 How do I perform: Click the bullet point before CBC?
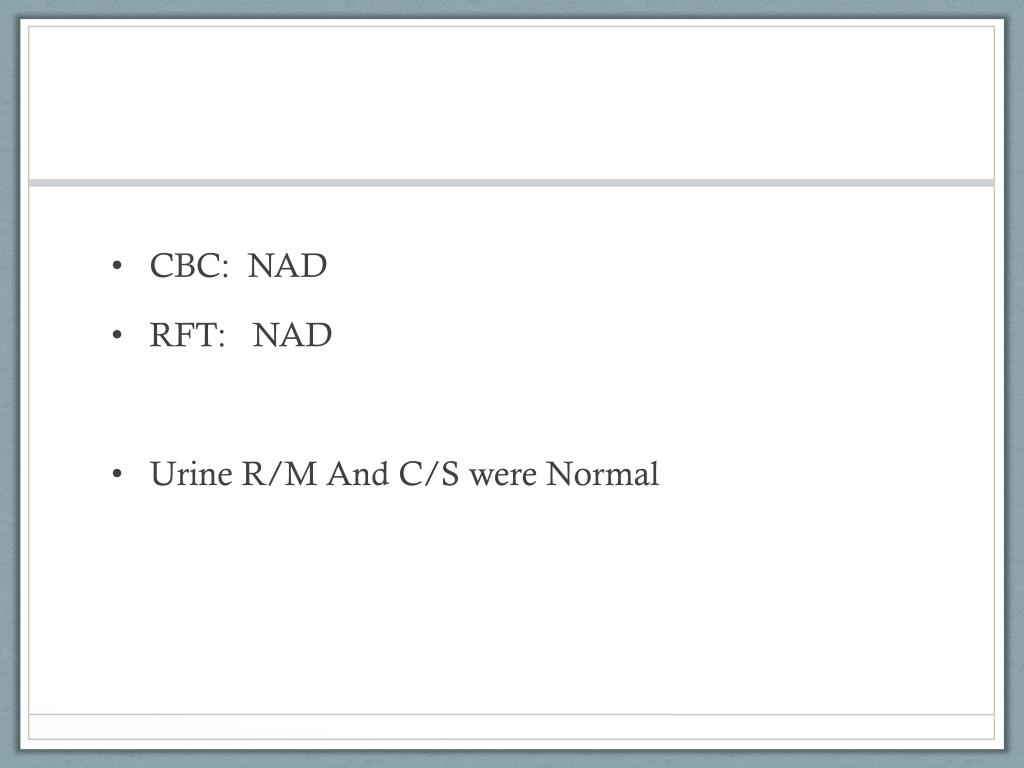click(x=117, y=266)
